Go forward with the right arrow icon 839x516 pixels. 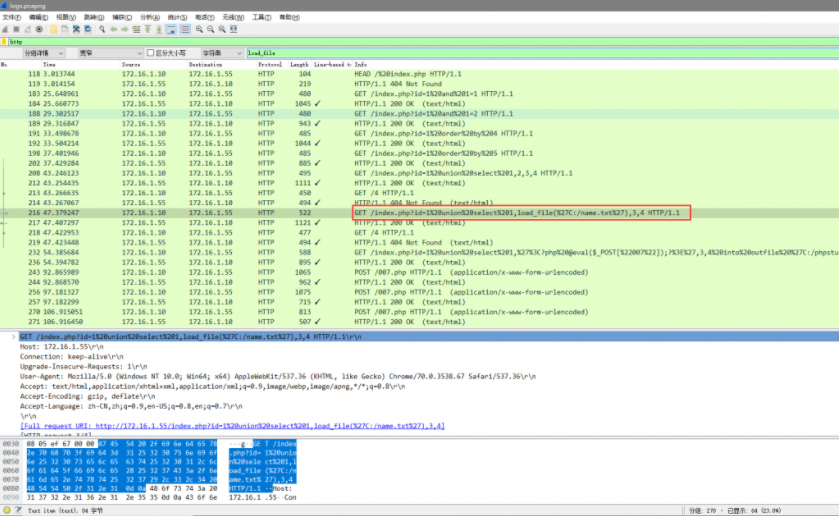pos(125,29)
